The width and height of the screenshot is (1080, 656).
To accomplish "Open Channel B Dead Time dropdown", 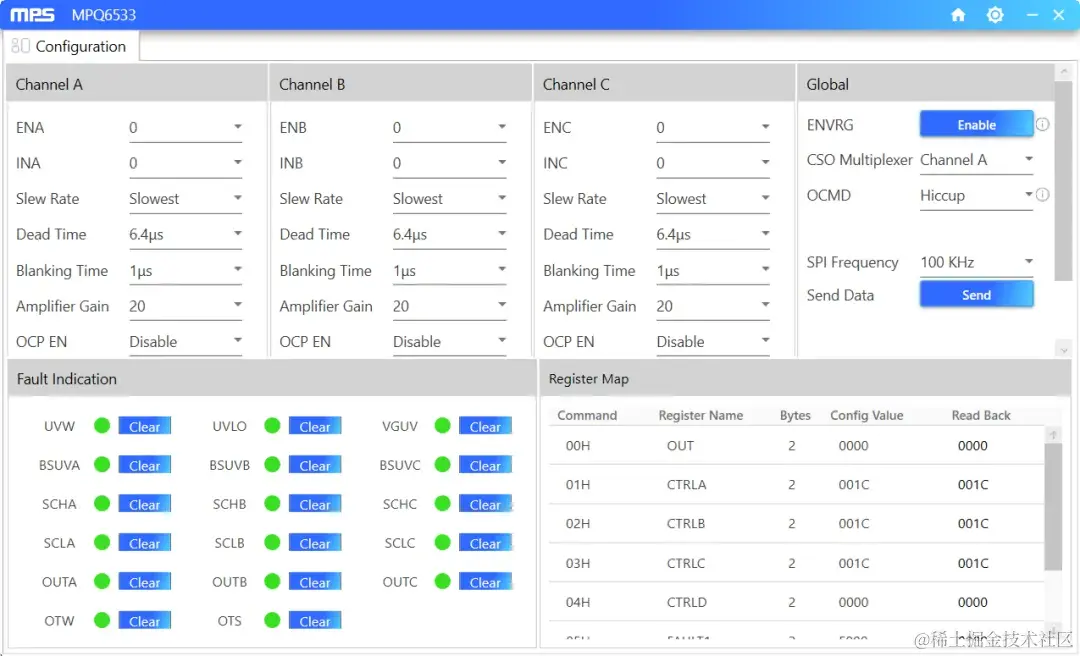I will pos(449,234).
